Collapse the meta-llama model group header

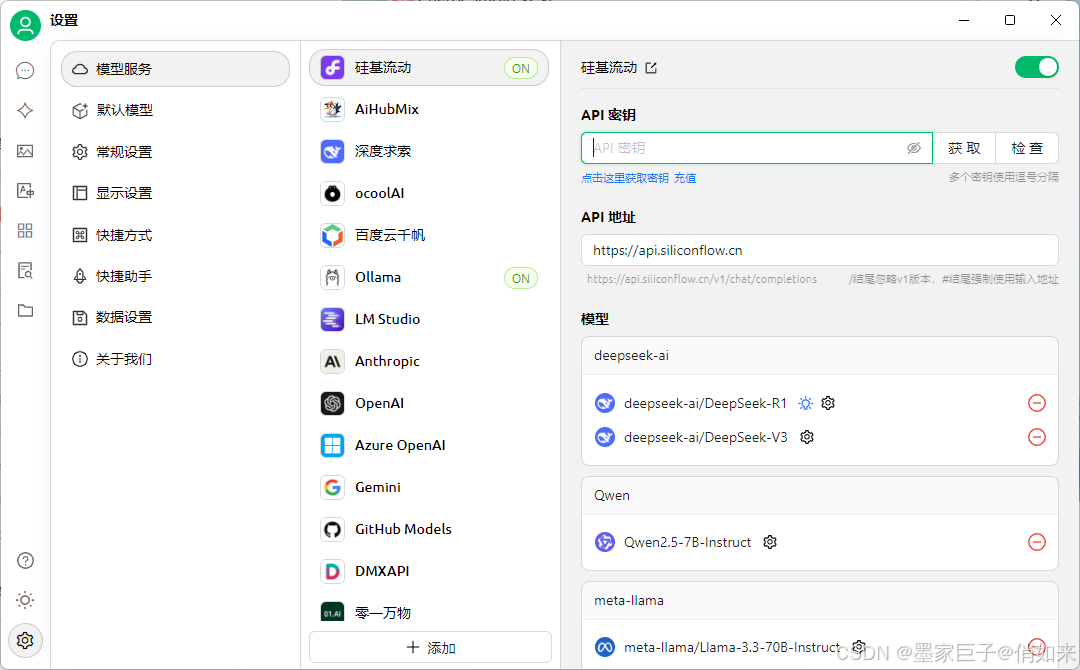pyautogui.click(x=820, y=600)
